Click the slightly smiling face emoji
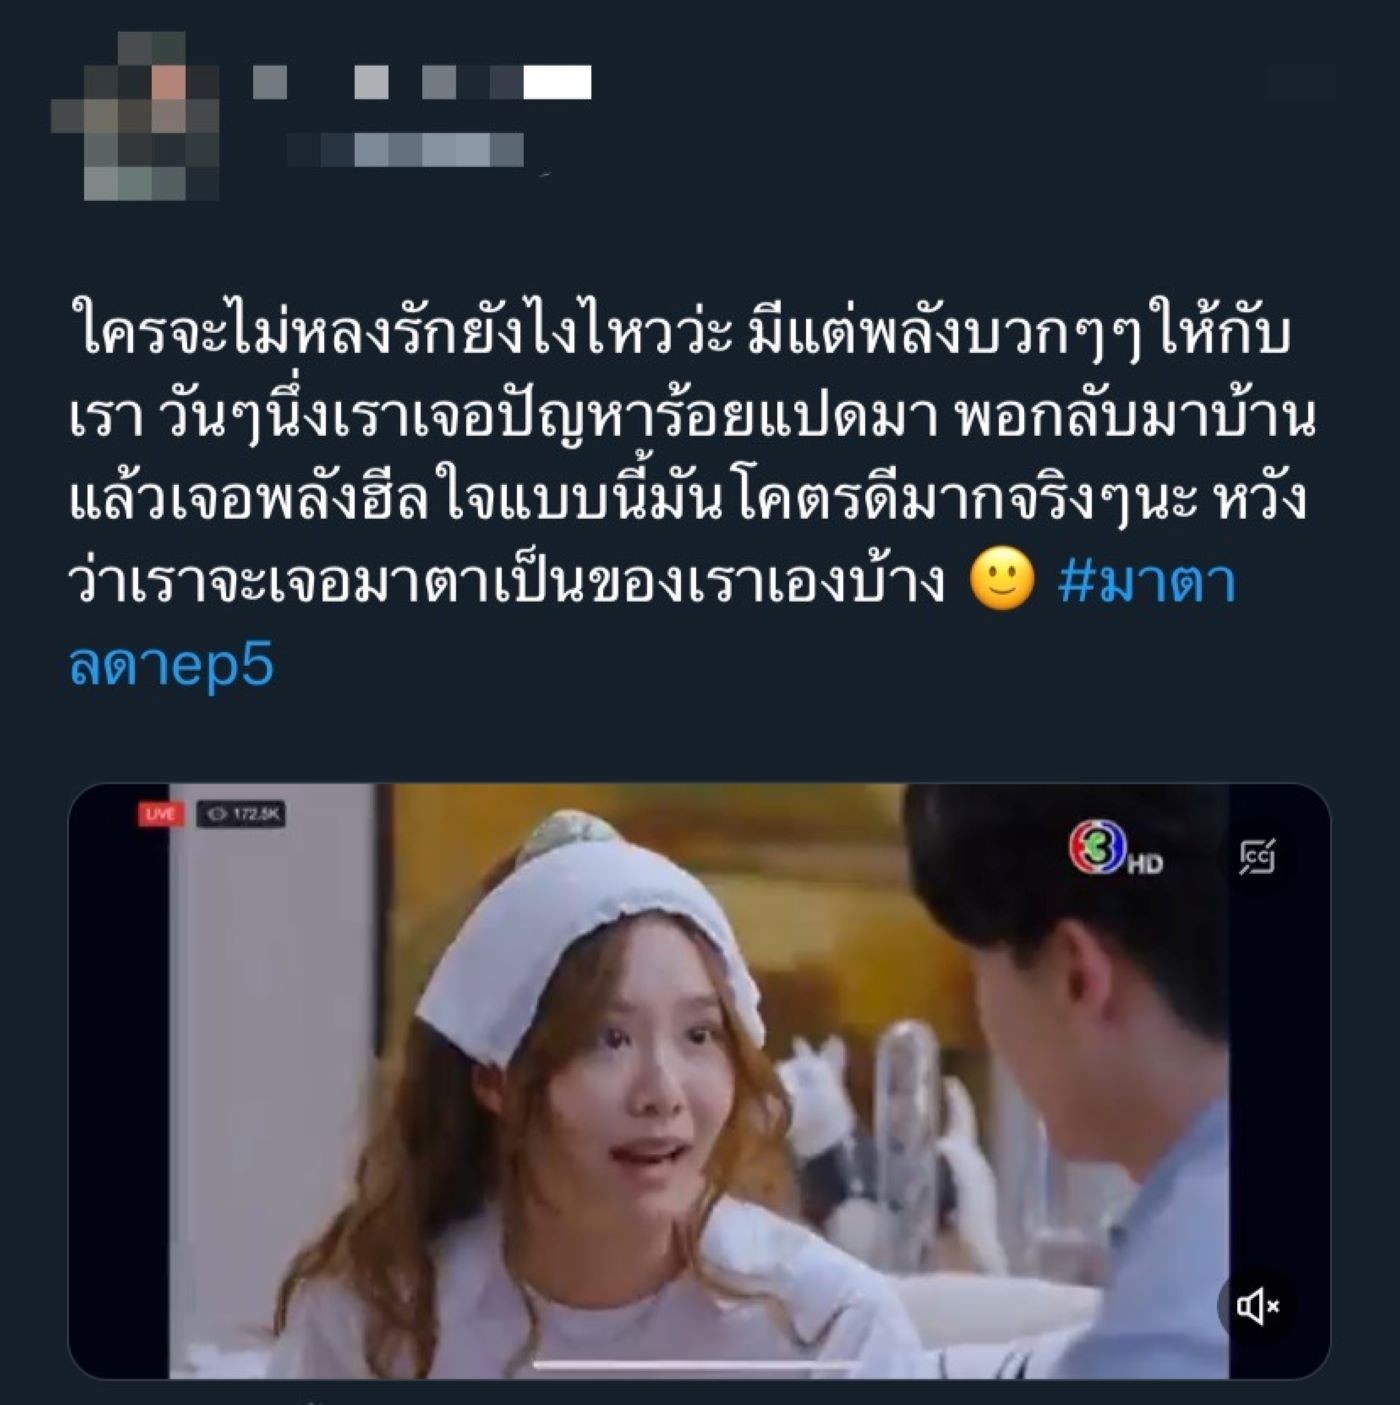This screenshot has height=1405, width=1400. point(1002,580)
